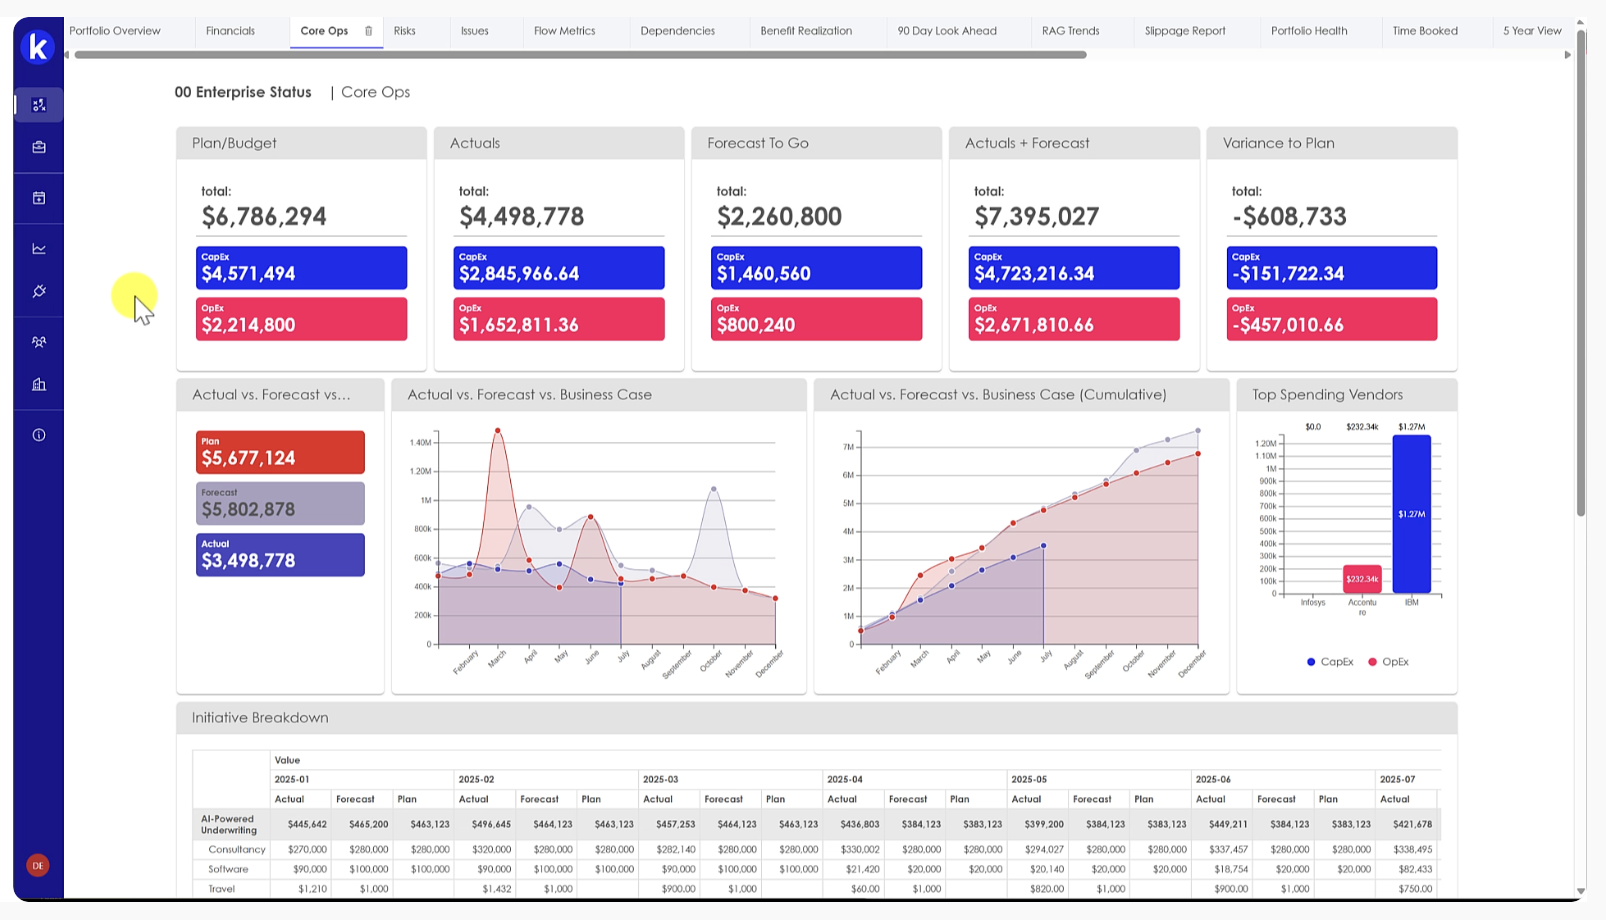Open the briefcase portfolio sidebar icon
The height and width of the screenshot is (920, 1606).
coord(39,147)
